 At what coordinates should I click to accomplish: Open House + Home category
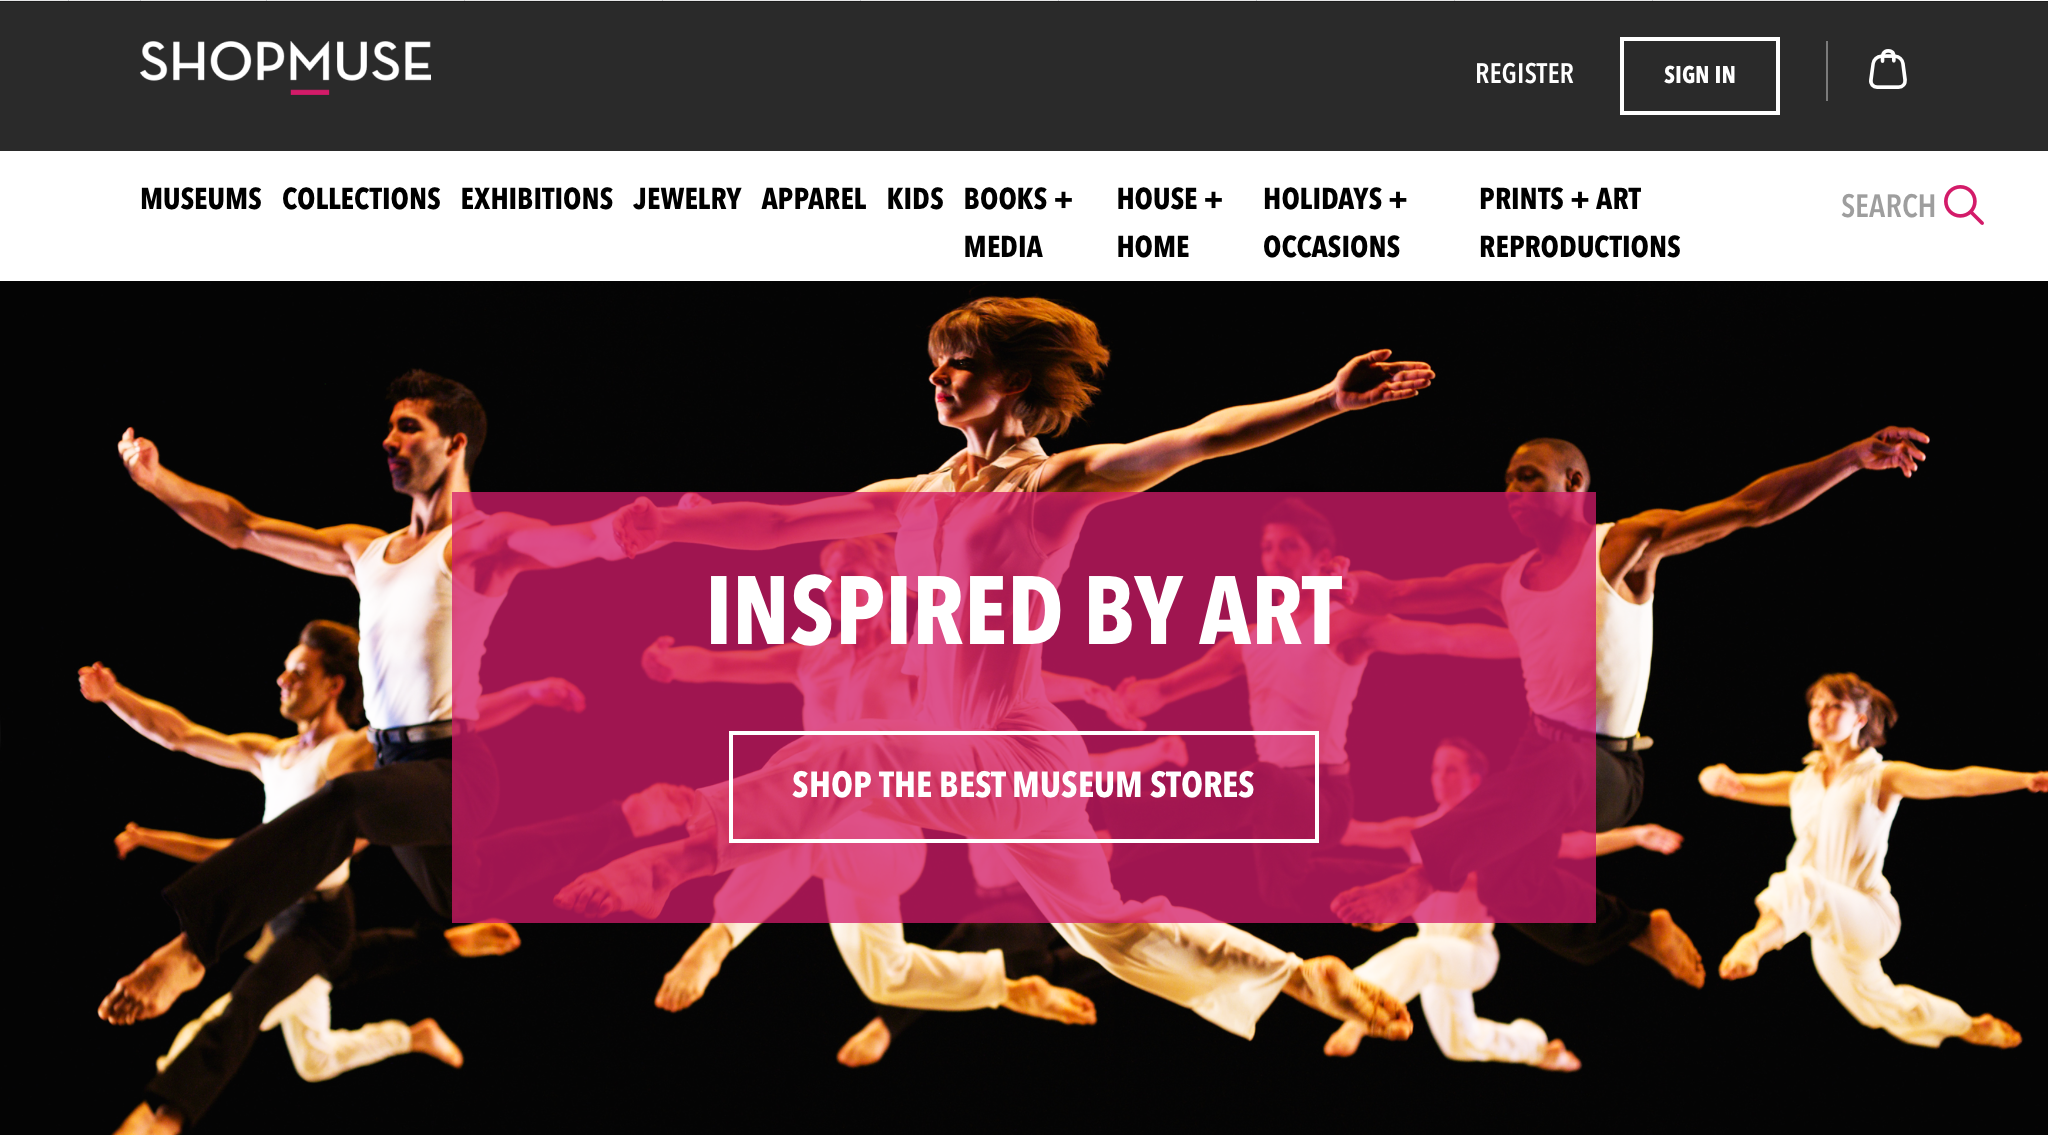1169,222
